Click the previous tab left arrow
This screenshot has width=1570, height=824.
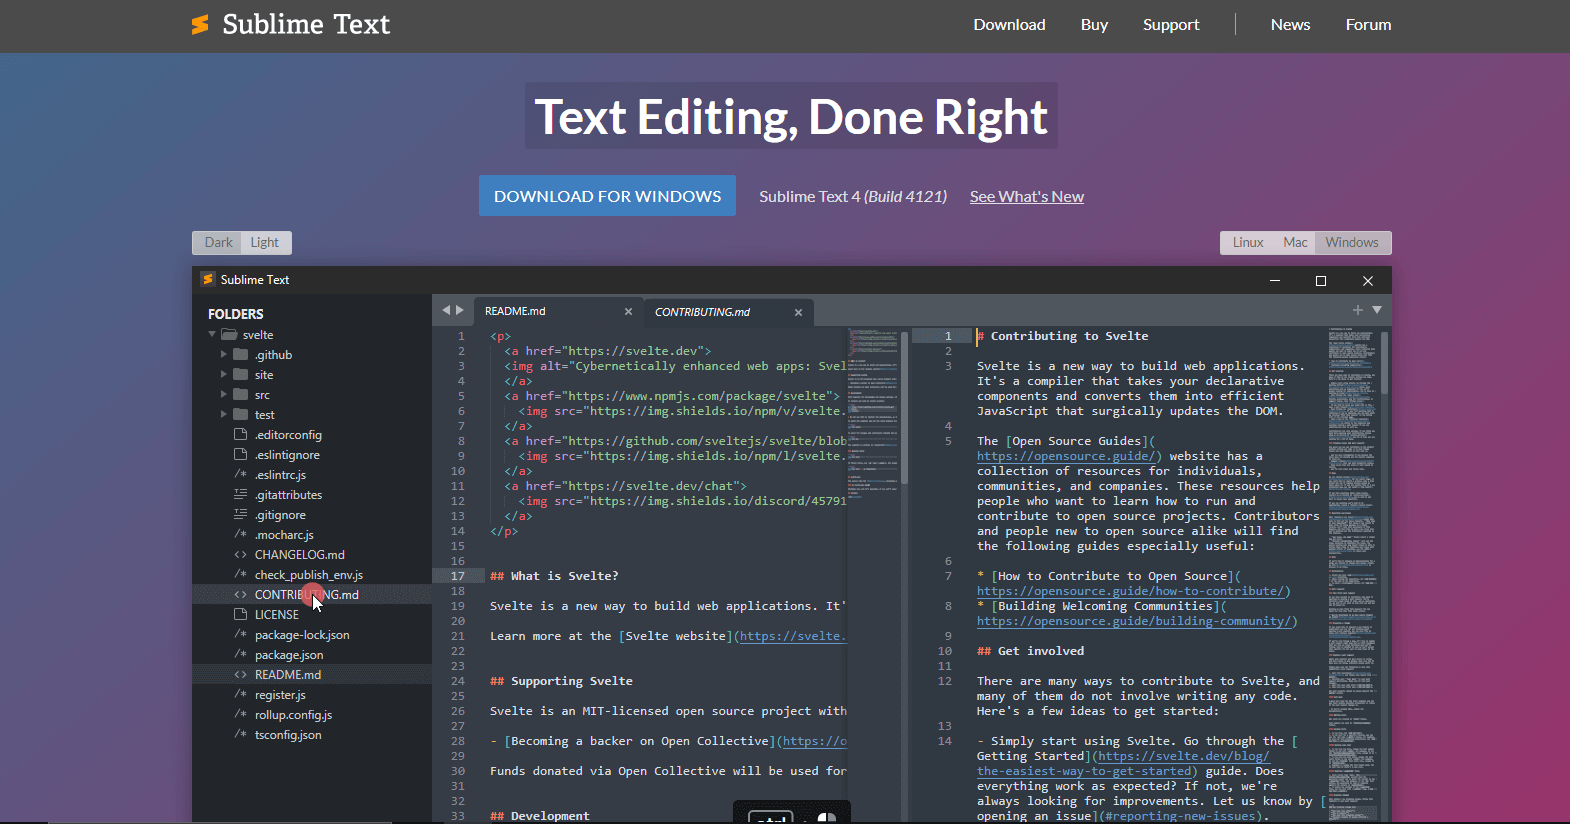446,310
